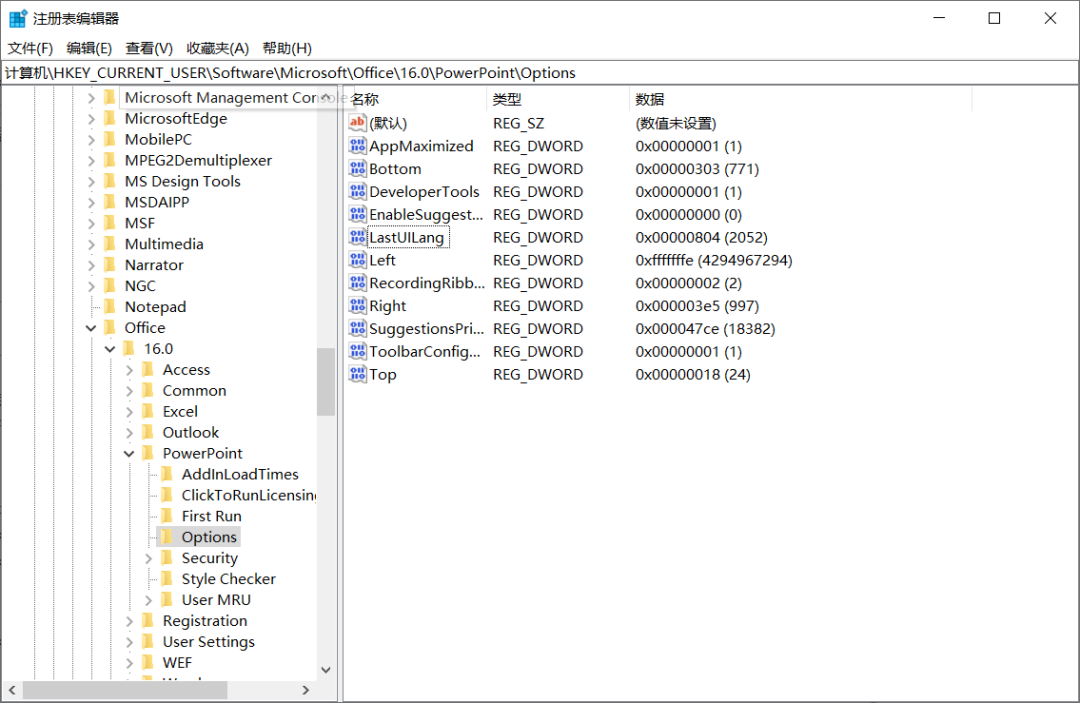Click the tree vertical scrollbar thumb
The width and height of the screenshot is (1080, 703).
point(326,381)
